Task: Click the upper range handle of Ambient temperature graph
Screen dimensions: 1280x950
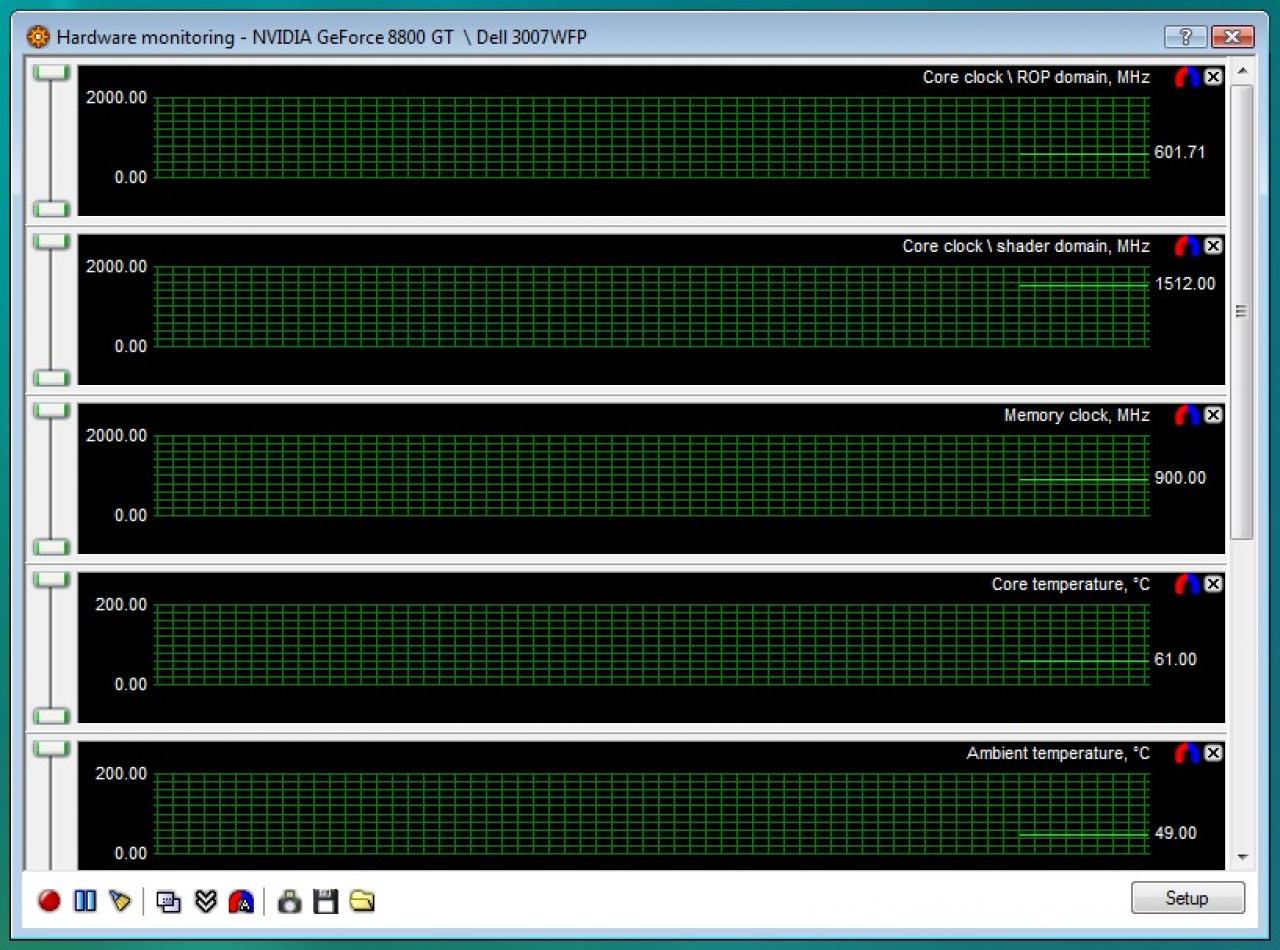Action: (x=51, y=749)
